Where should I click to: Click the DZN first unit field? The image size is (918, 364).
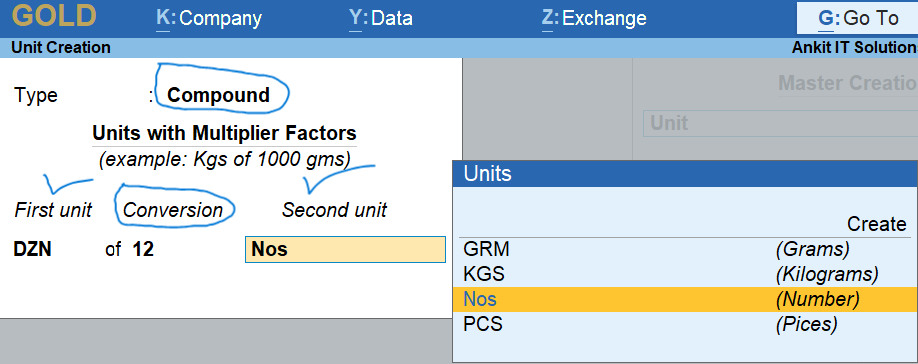(33, 250)
